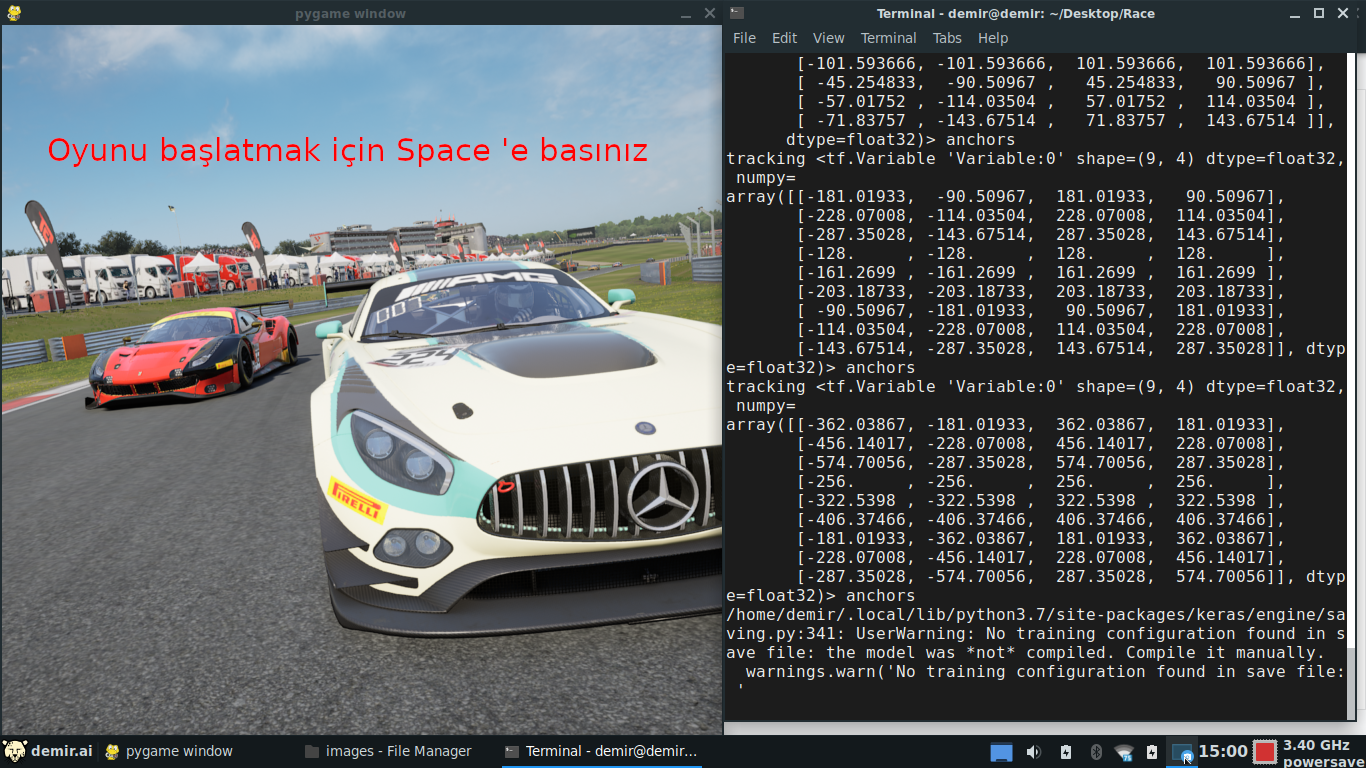Viewport: 1366px width, 768px height.
Task: Click the 3.40 GHz powersave indicator
Action: tap(1322, 753)
